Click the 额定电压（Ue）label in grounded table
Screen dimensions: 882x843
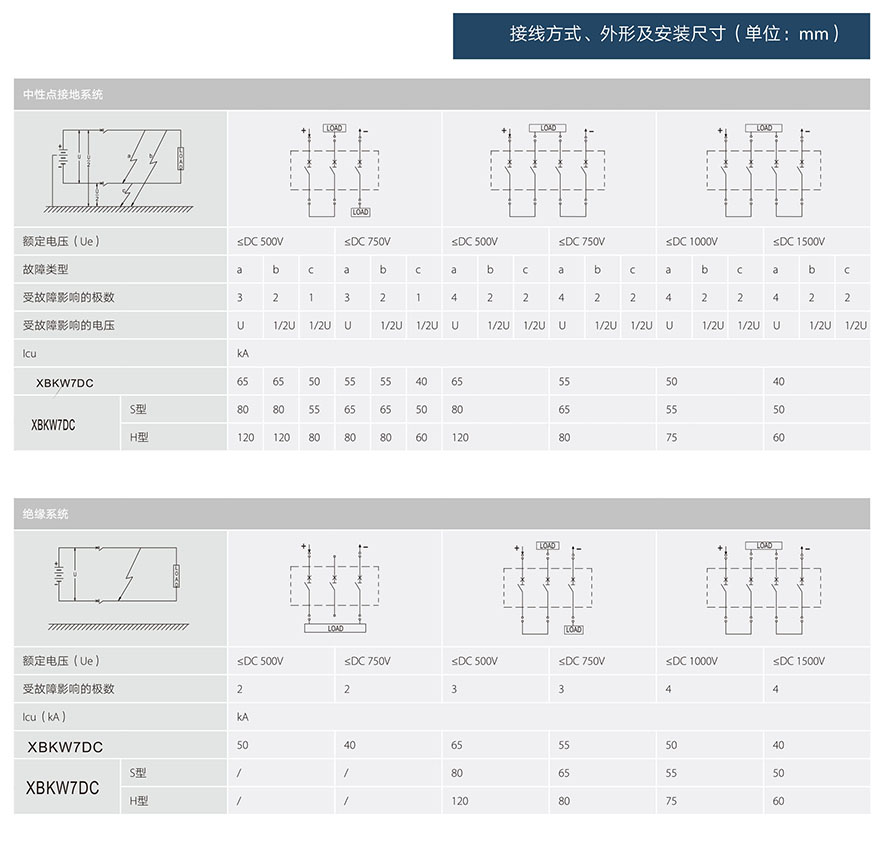click(x=62, y=242)
